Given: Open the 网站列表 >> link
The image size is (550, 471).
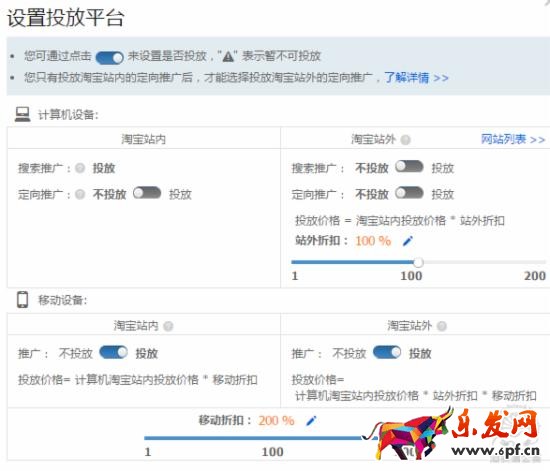Looking at the screenshot, I should pos(513,139).
